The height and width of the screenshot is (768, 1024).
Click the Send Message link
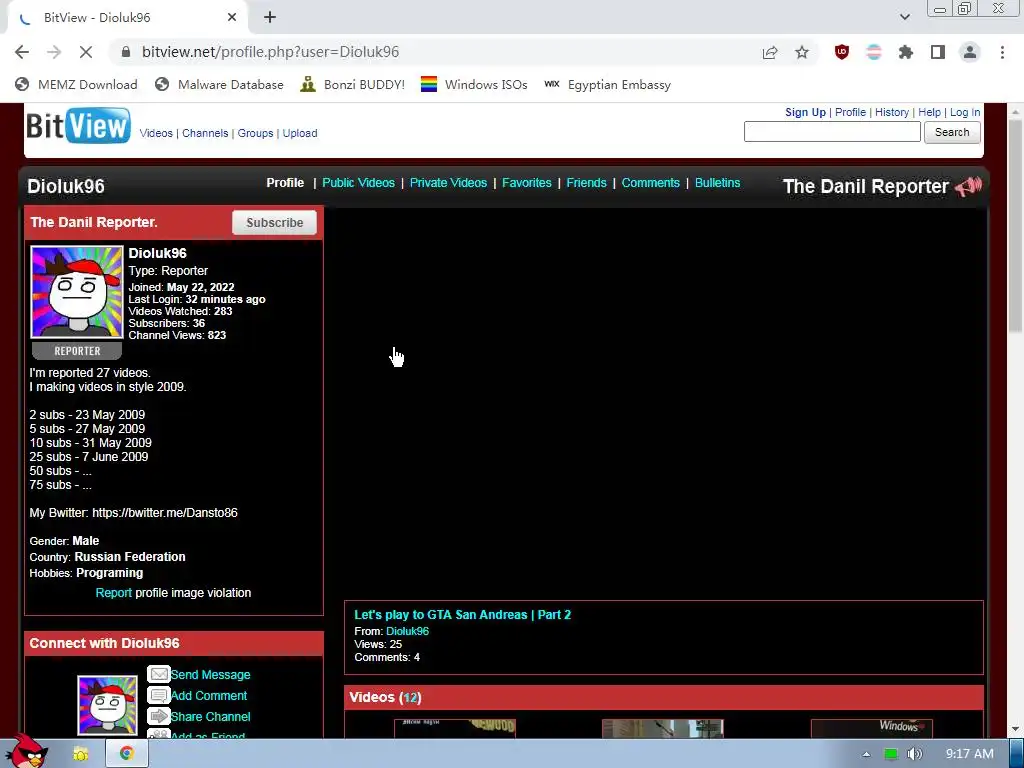pyautogui.click(x=210, y=675)
